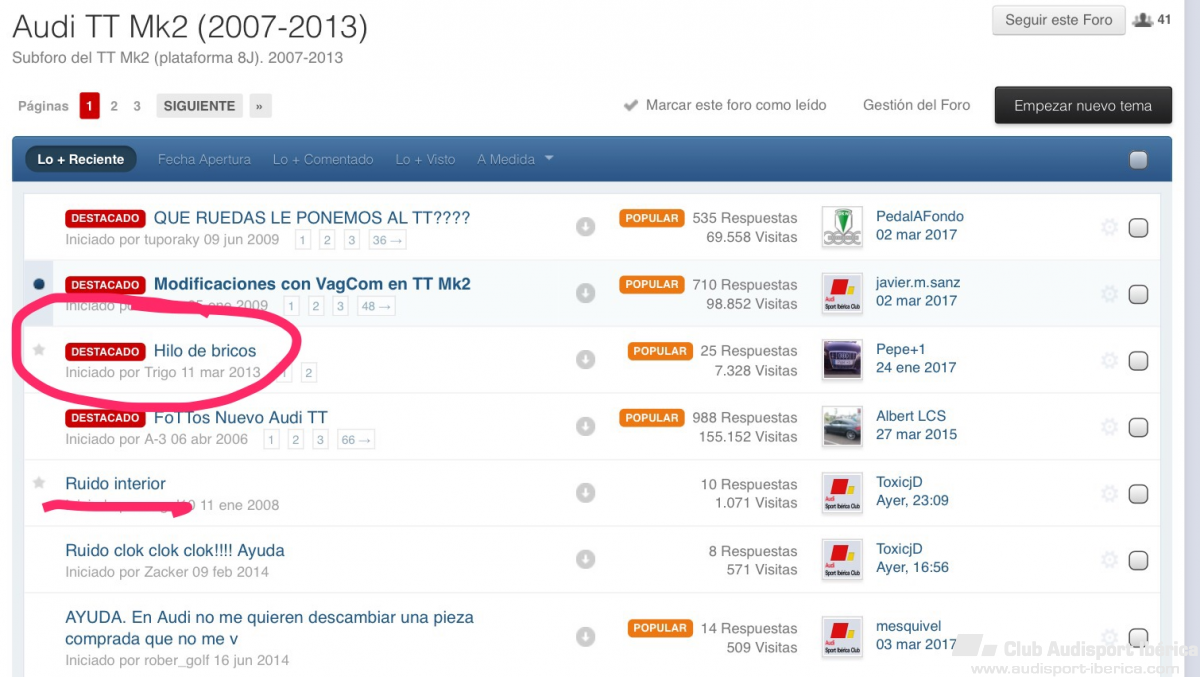This screenshot has height=677, width=1200.
Task: View PedalAFondo avatar thumbnail
Action: [842, 227]
